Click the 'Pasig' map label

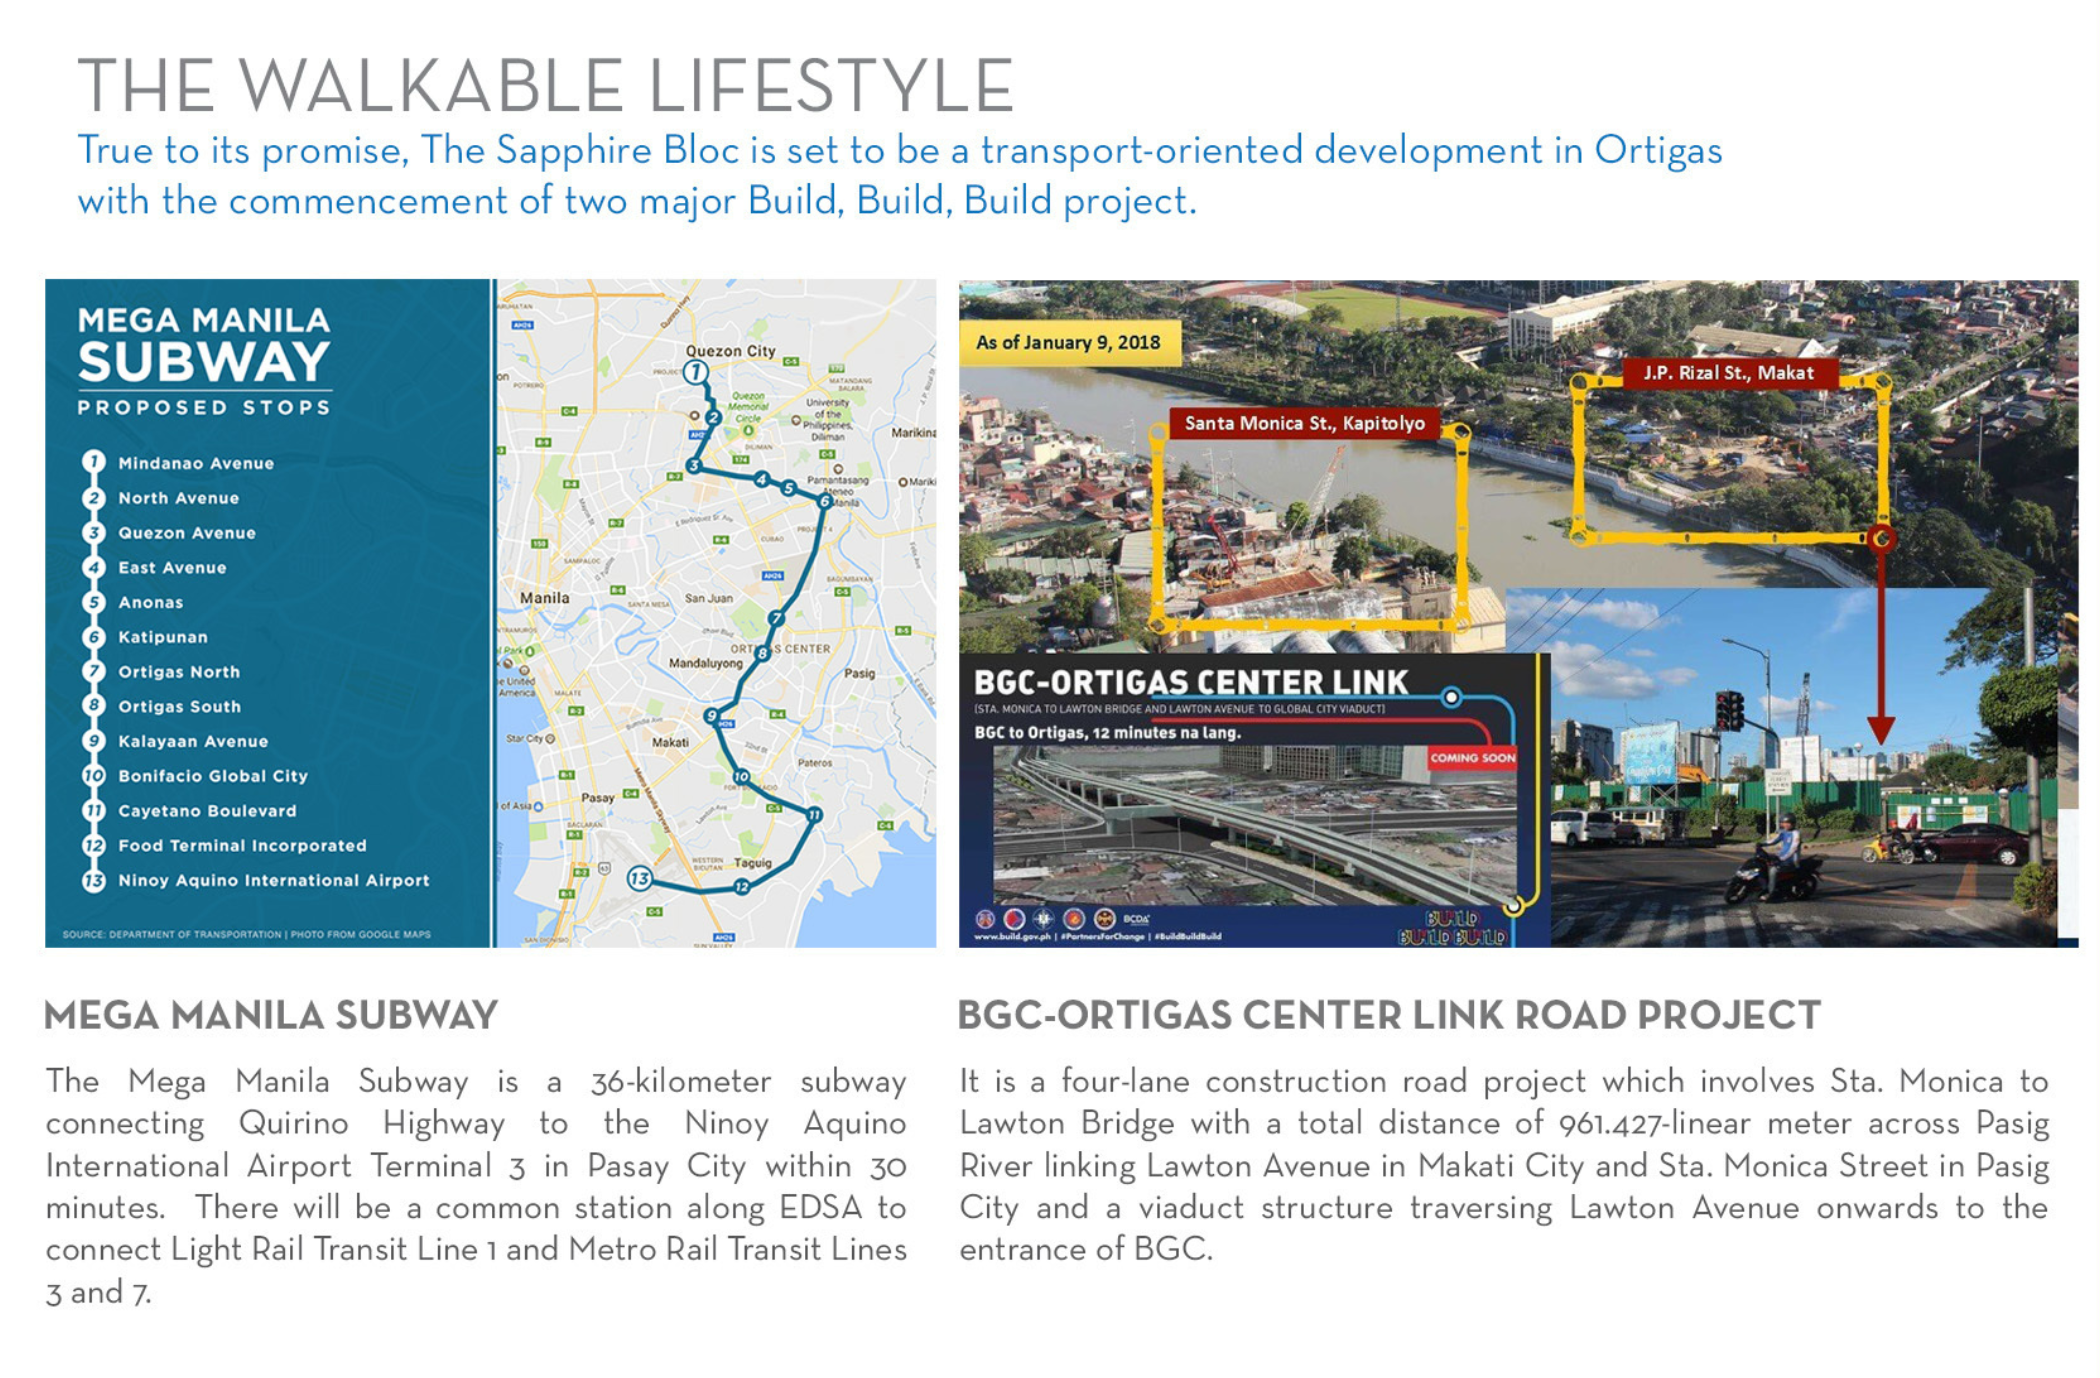[860, 673]
